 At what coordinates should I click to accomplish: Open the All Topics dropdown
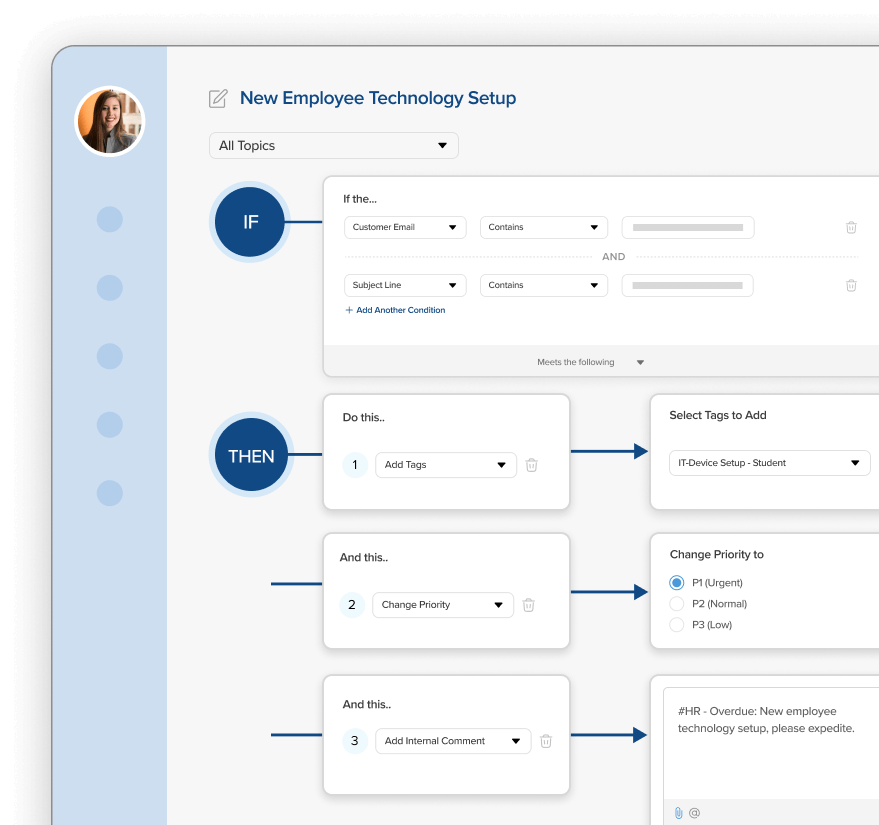coord(333,146)
